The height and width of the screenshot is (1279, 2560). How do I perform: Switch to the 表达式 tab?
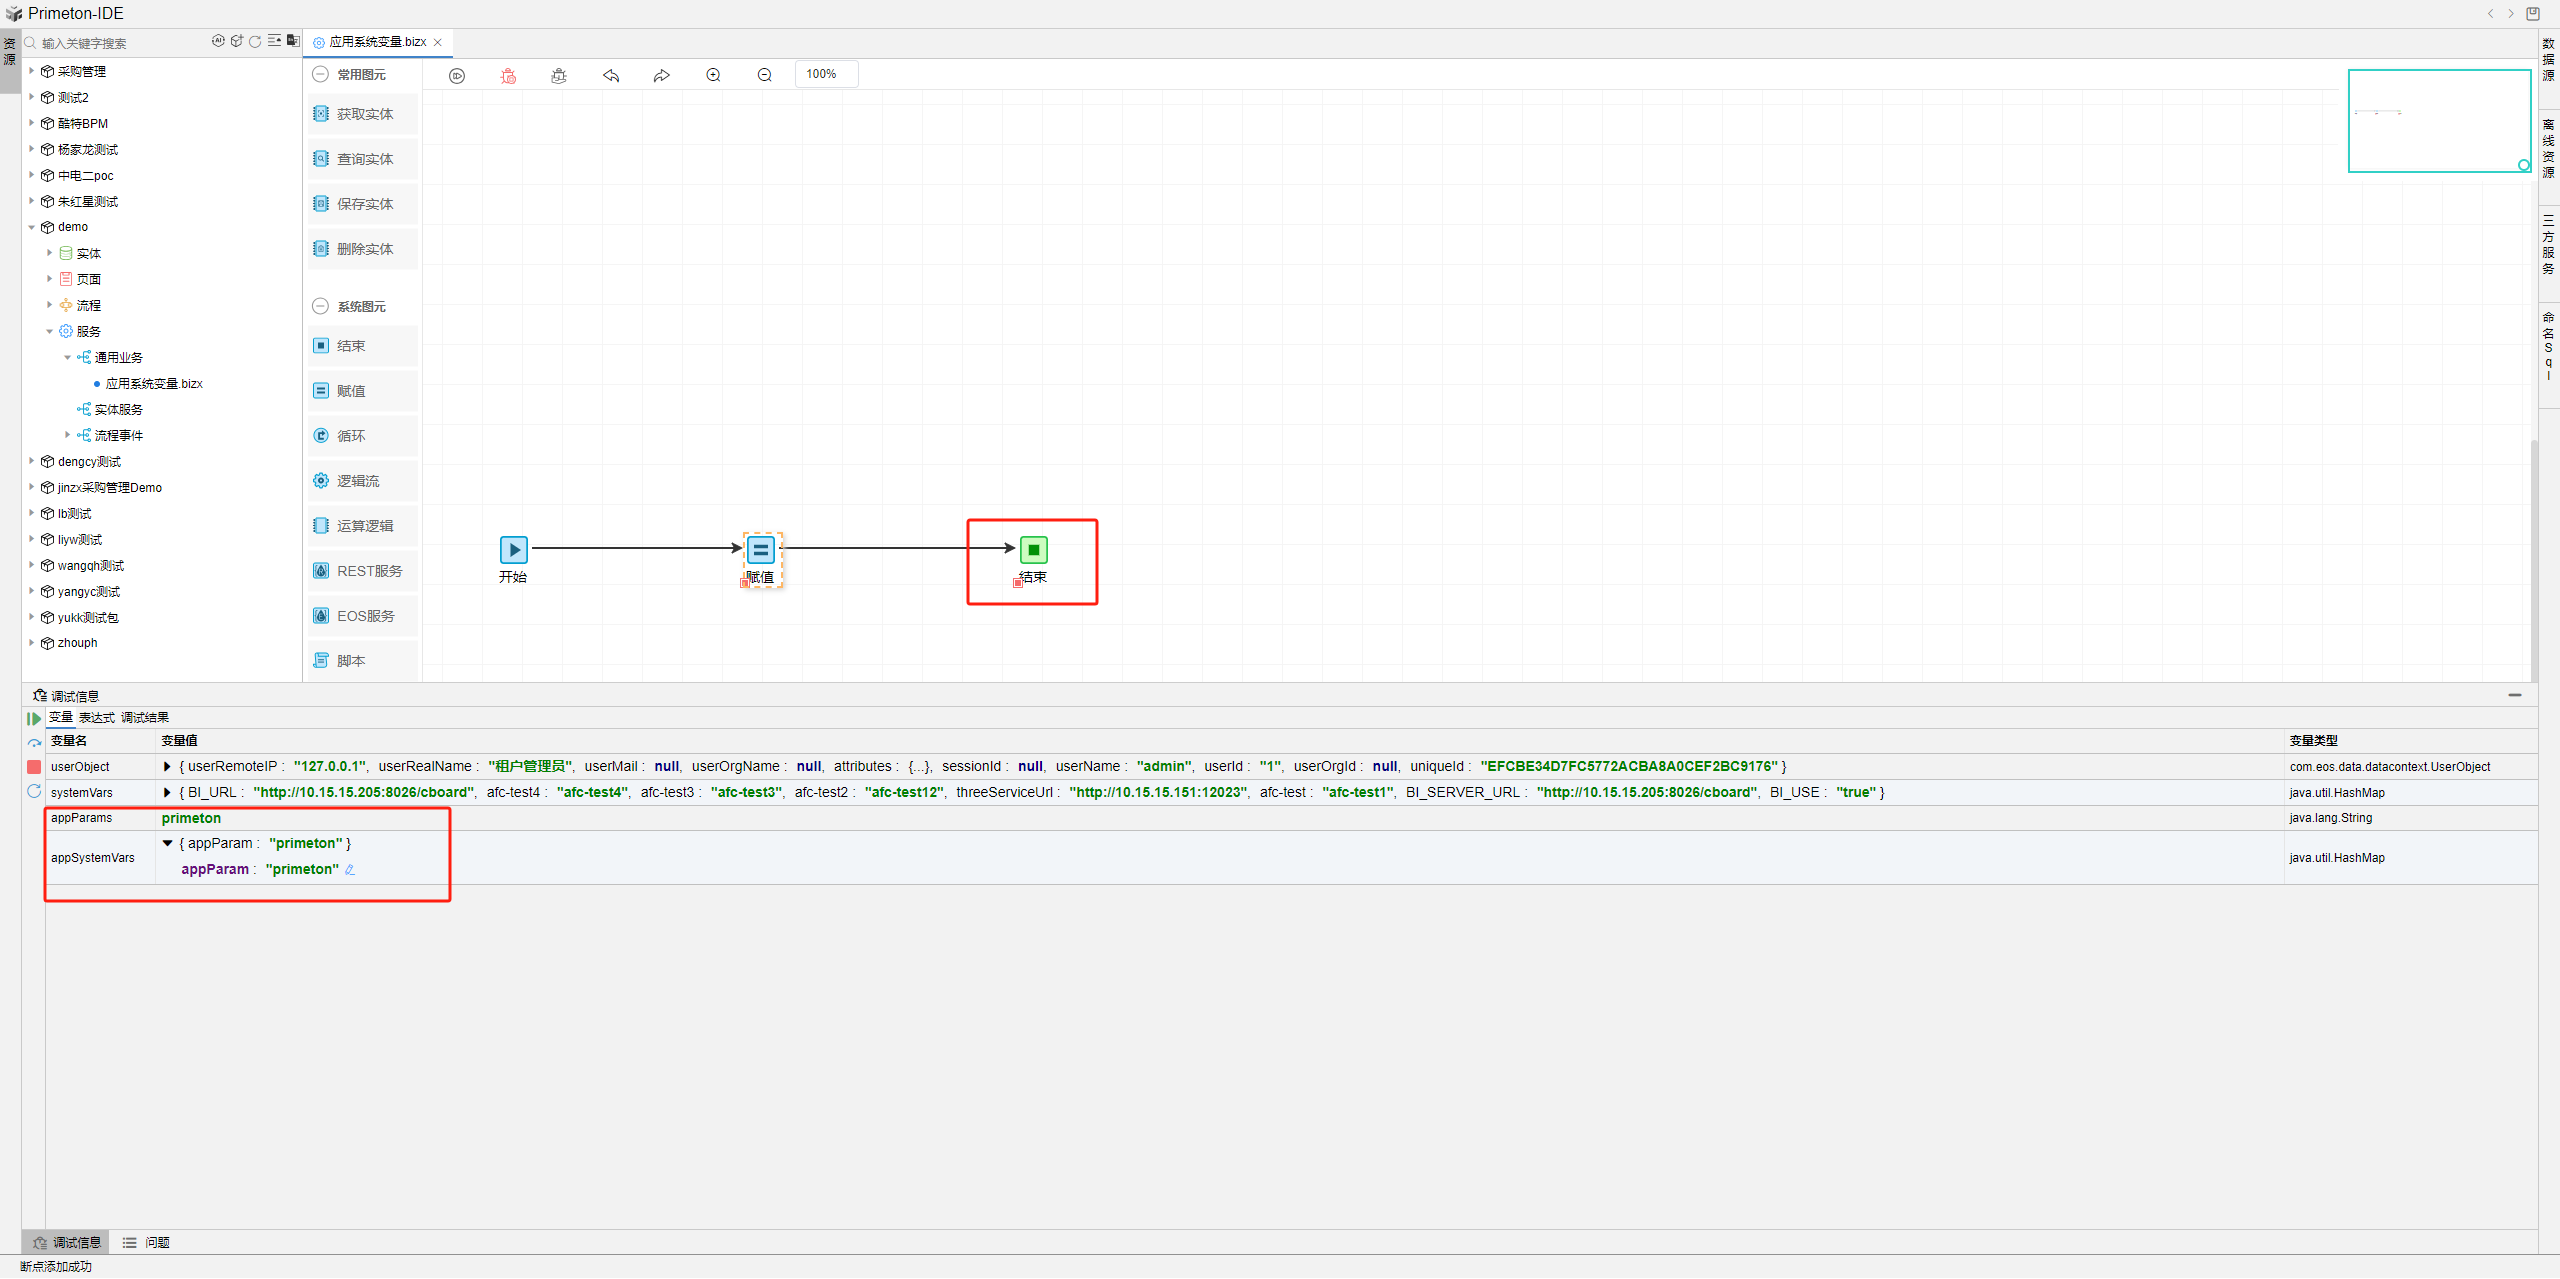pyautogui.click(x=97, y=718)
